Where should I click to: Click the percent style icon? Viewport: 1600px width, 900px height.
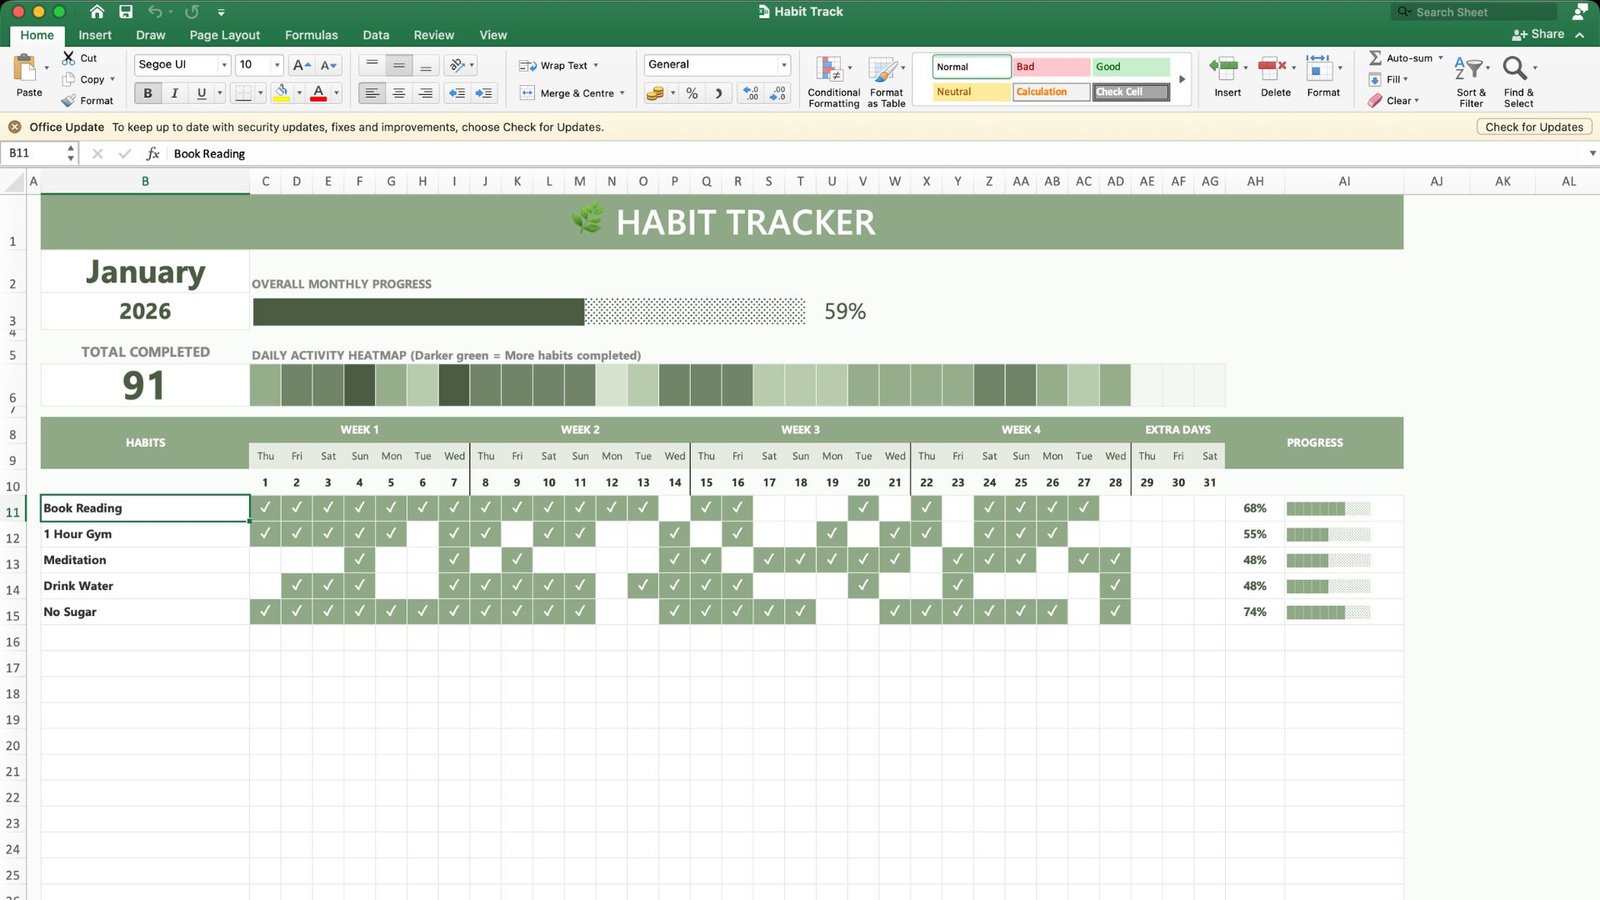(692, 93)
